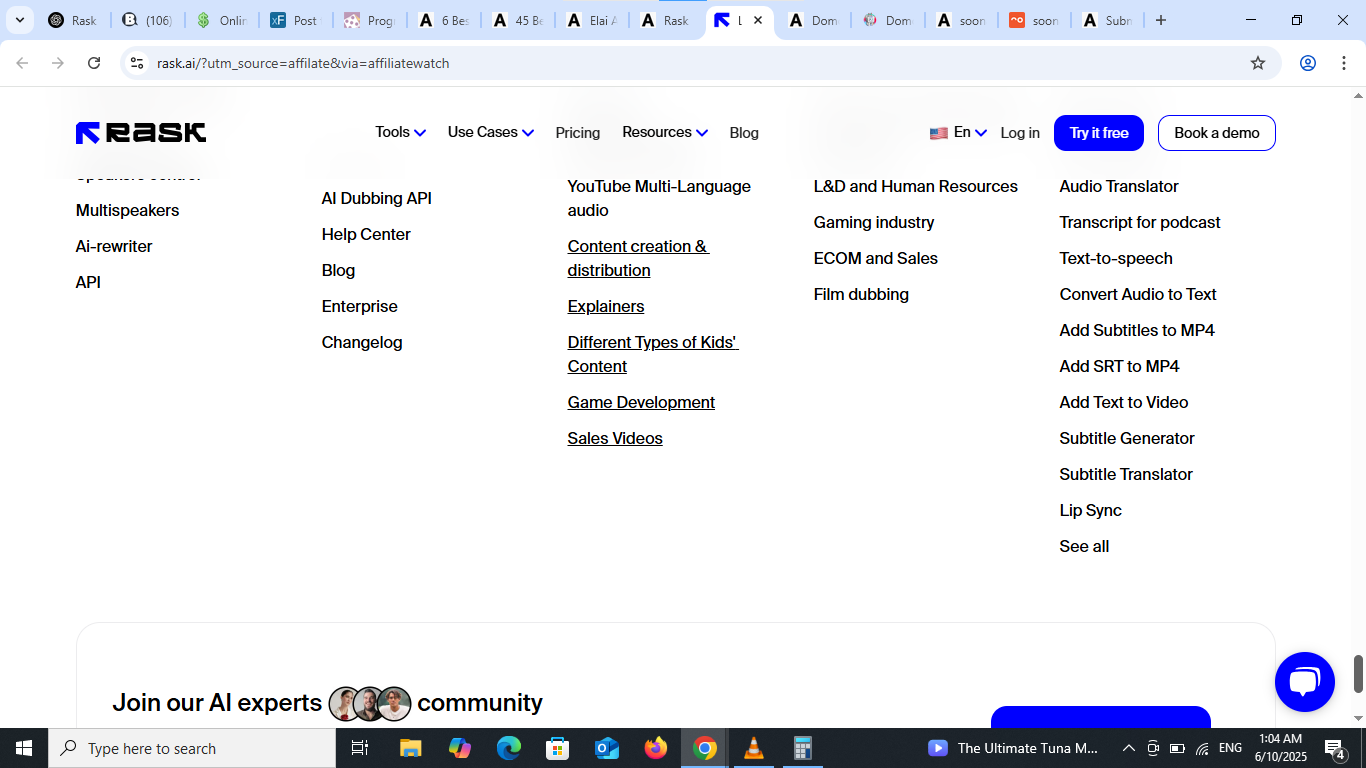
Task: Switch to the 'Post' browser tab
Action: (x=295, y=20)
